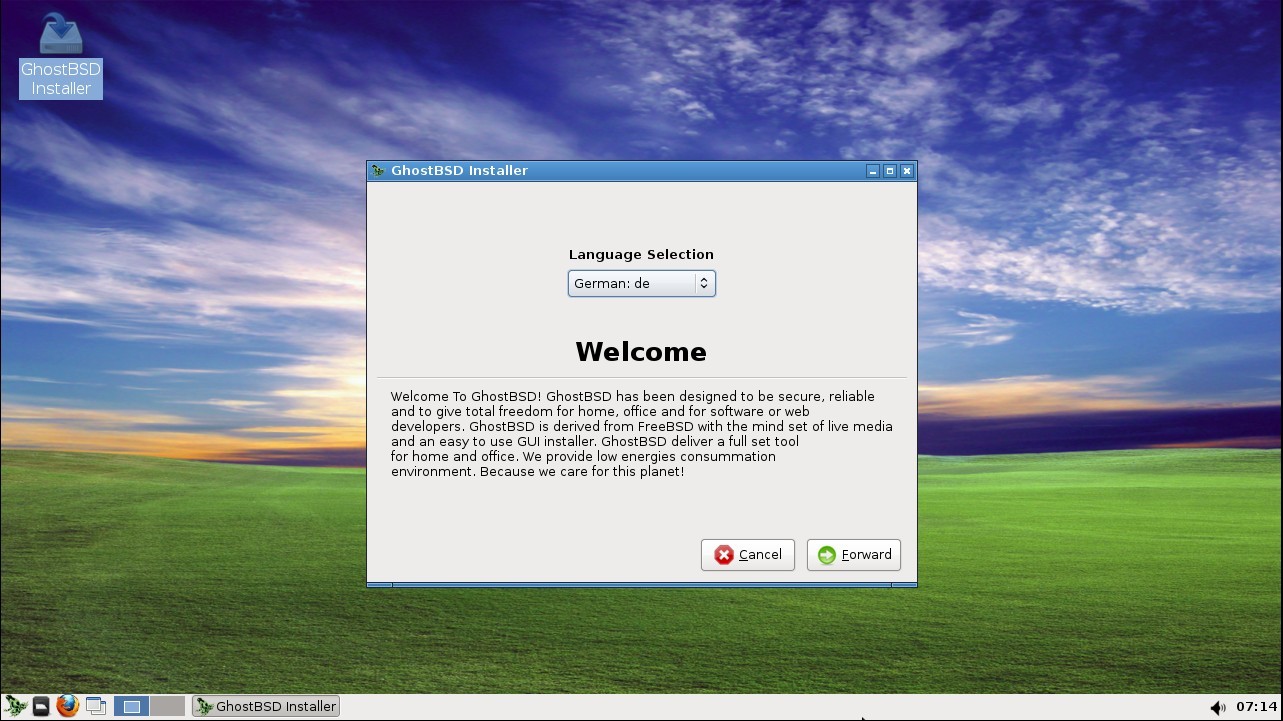Open the GhostBSD start menu in taskbar
Screen dimensions: 1283x721
point(15,706)
